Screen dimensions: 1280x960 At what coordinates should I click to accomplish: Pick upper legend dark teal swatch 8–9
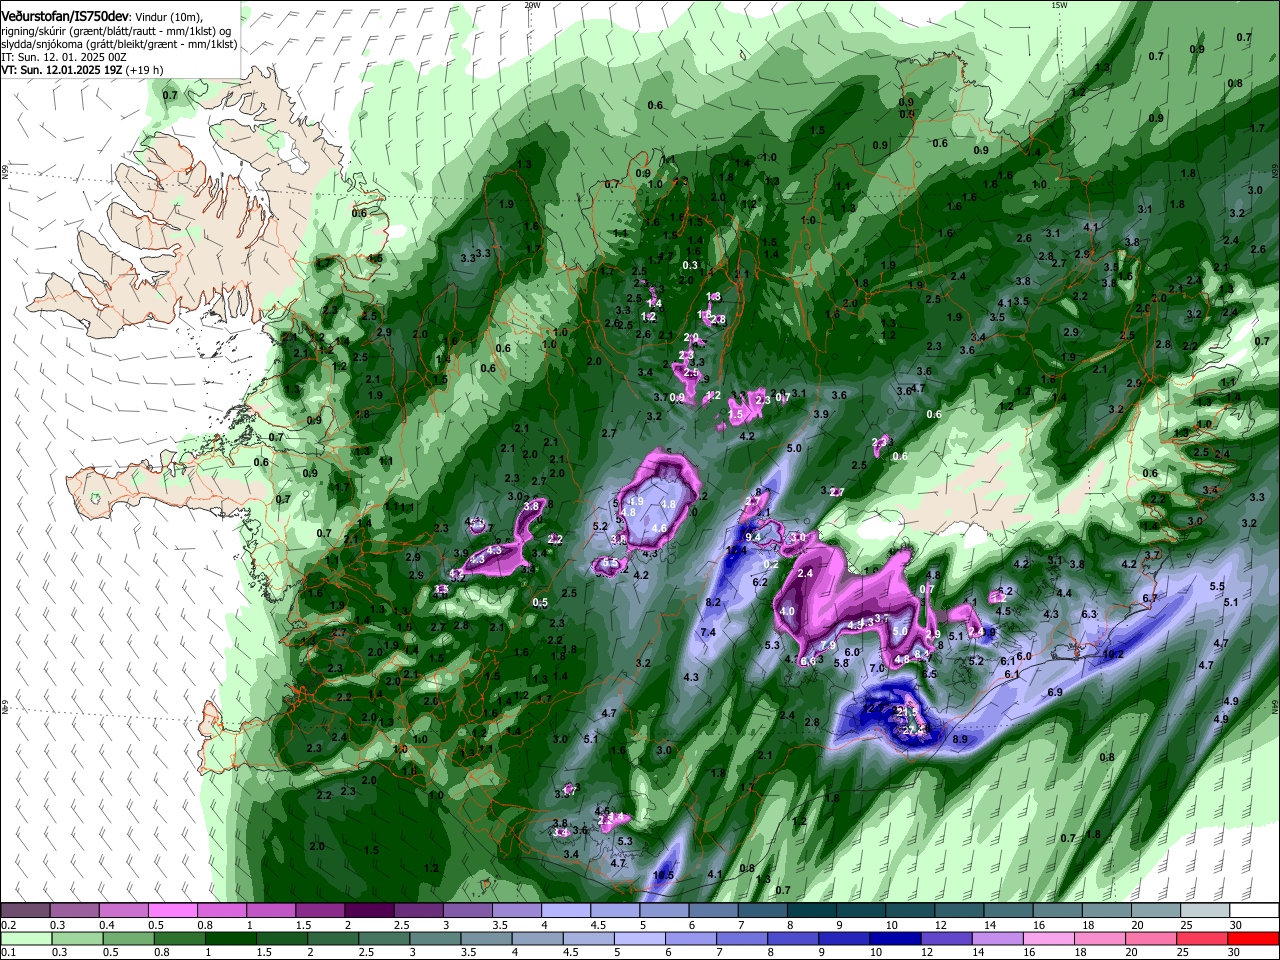pos(811,911)
